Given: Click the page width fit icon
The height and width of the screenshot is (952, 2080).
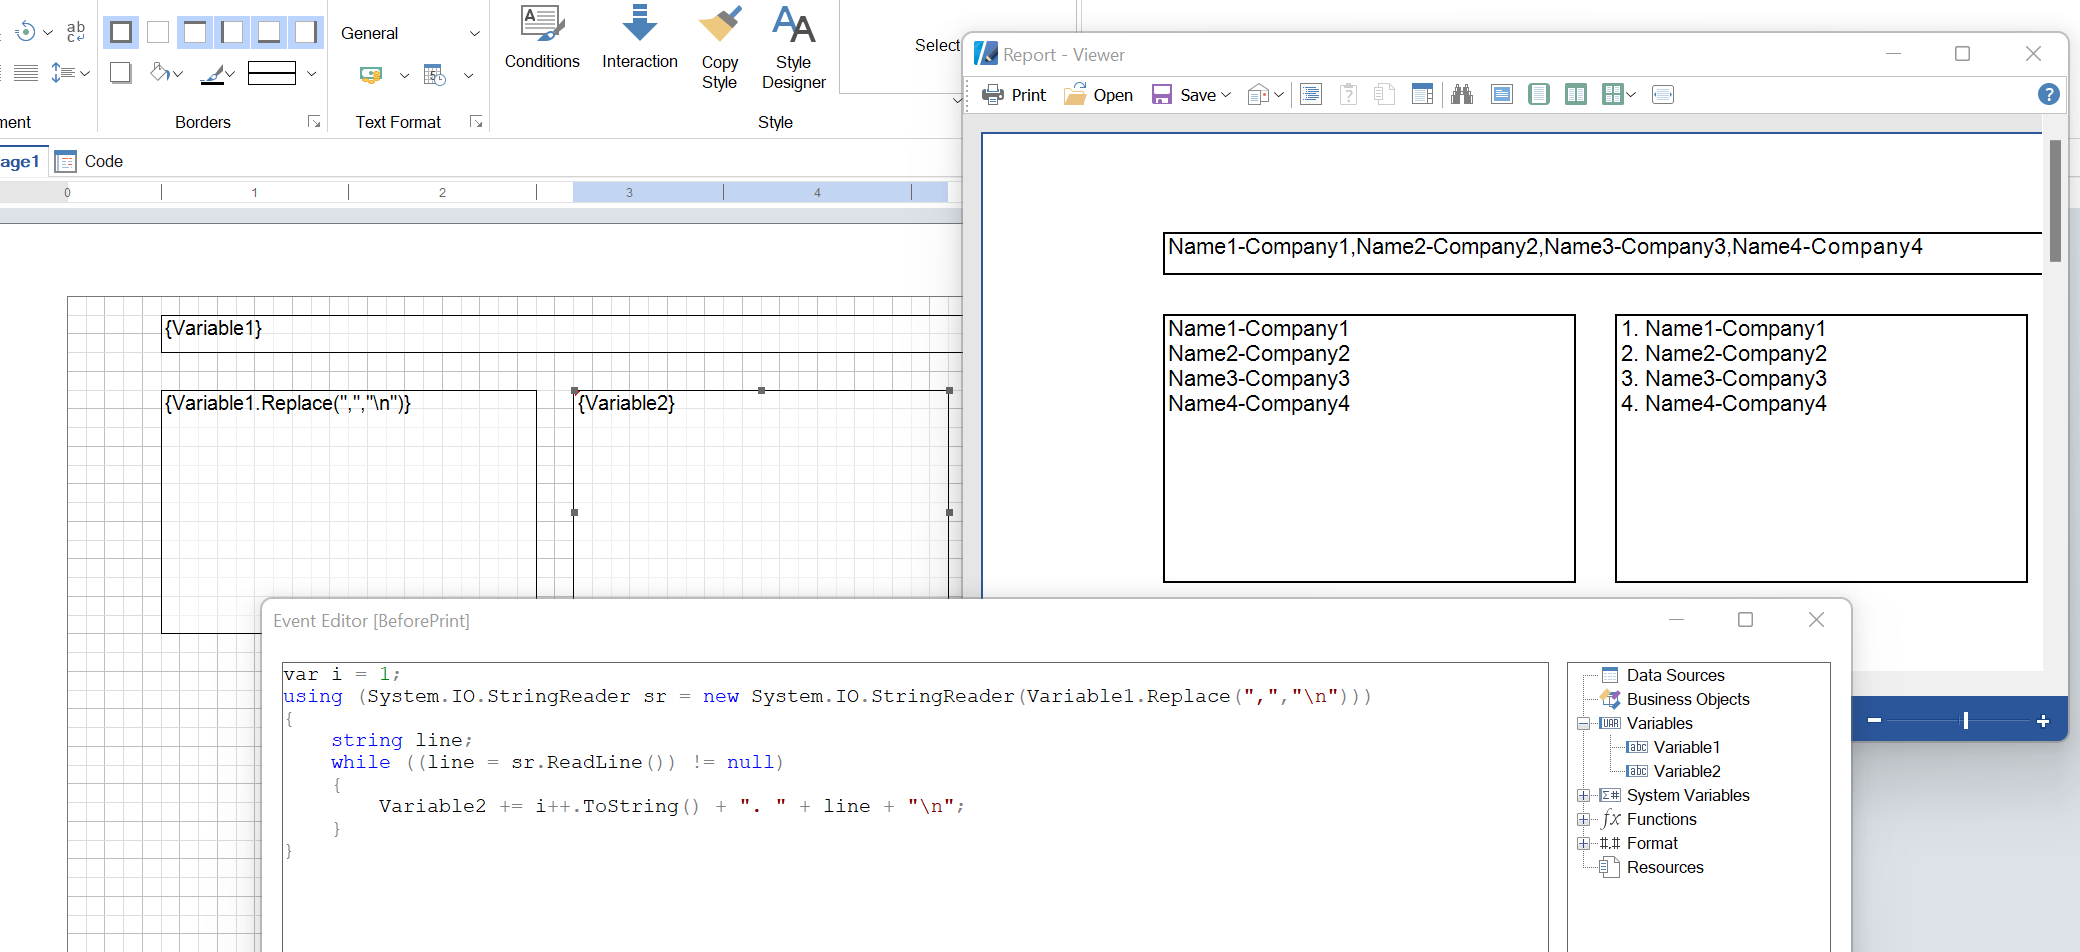Looking at the screenshot, I should point(1663,95).
